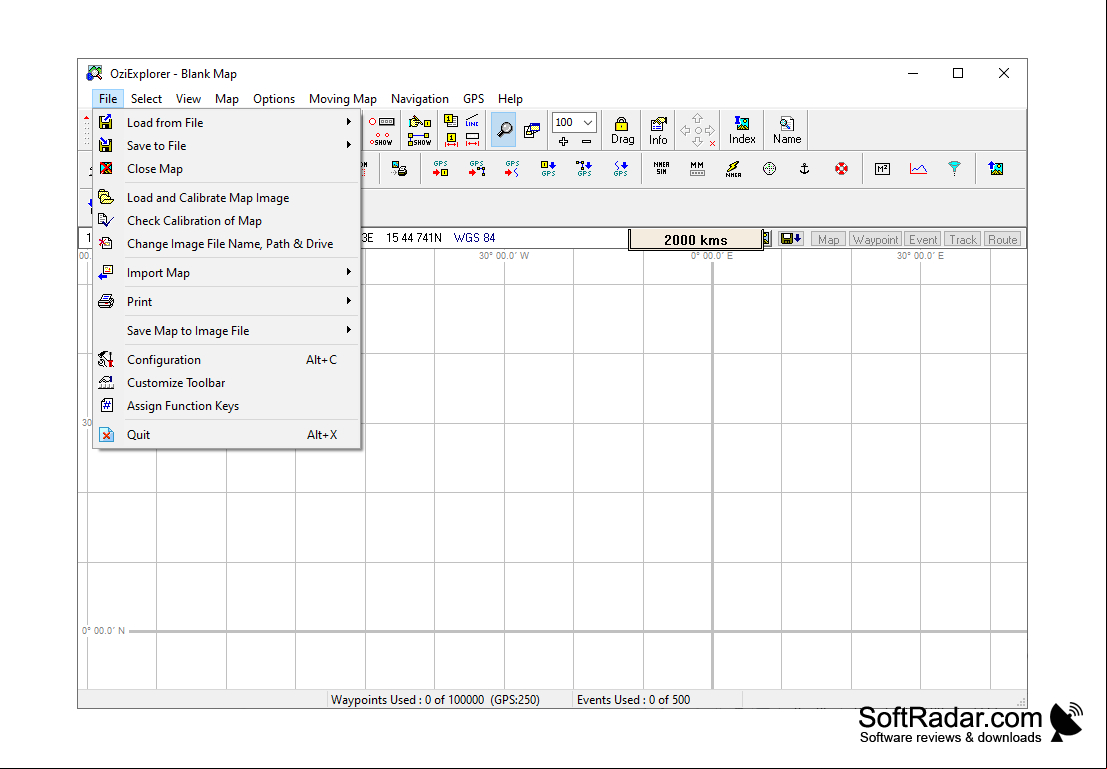The image size is (1107, 769).
Task: Open the File menu
Action: click(x=108, y=99)
